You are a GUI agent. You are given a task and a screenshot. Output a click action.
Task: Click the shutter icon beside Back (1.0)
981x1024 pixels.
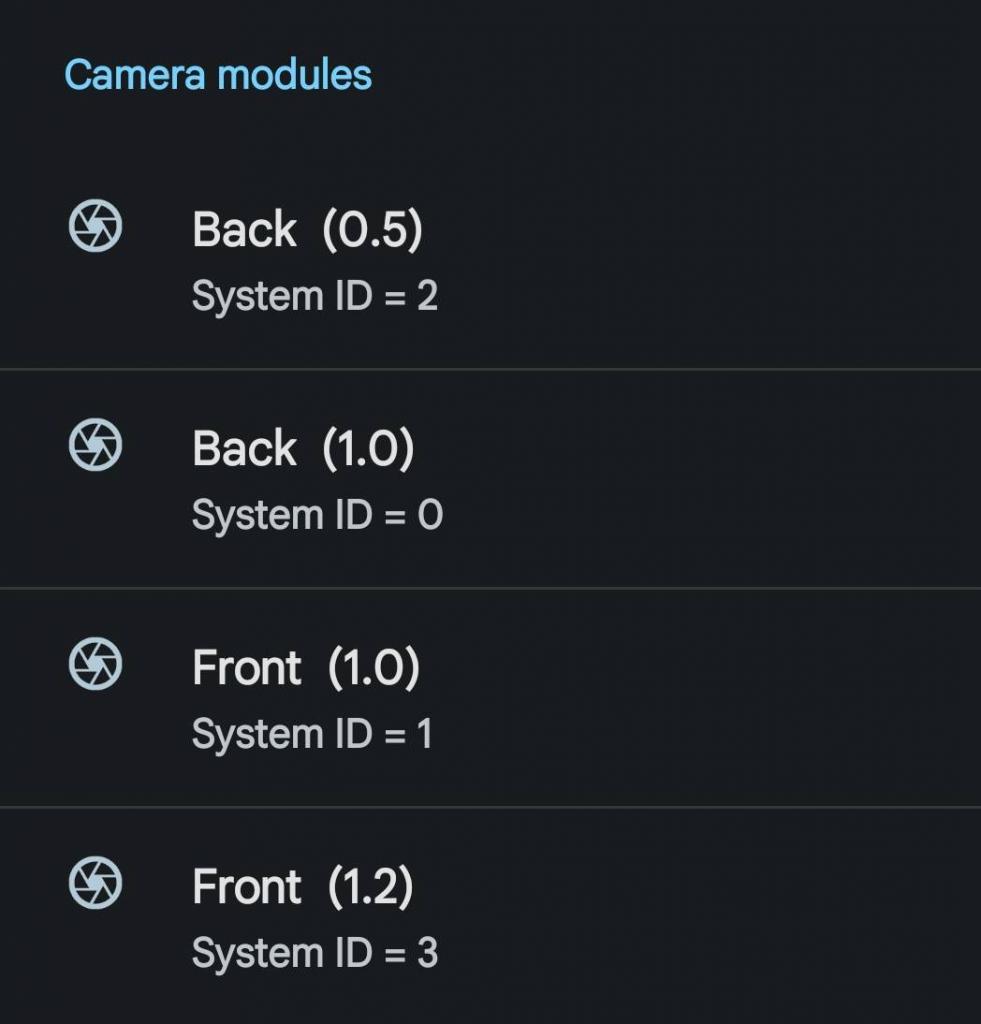click(x=95, y=444)
